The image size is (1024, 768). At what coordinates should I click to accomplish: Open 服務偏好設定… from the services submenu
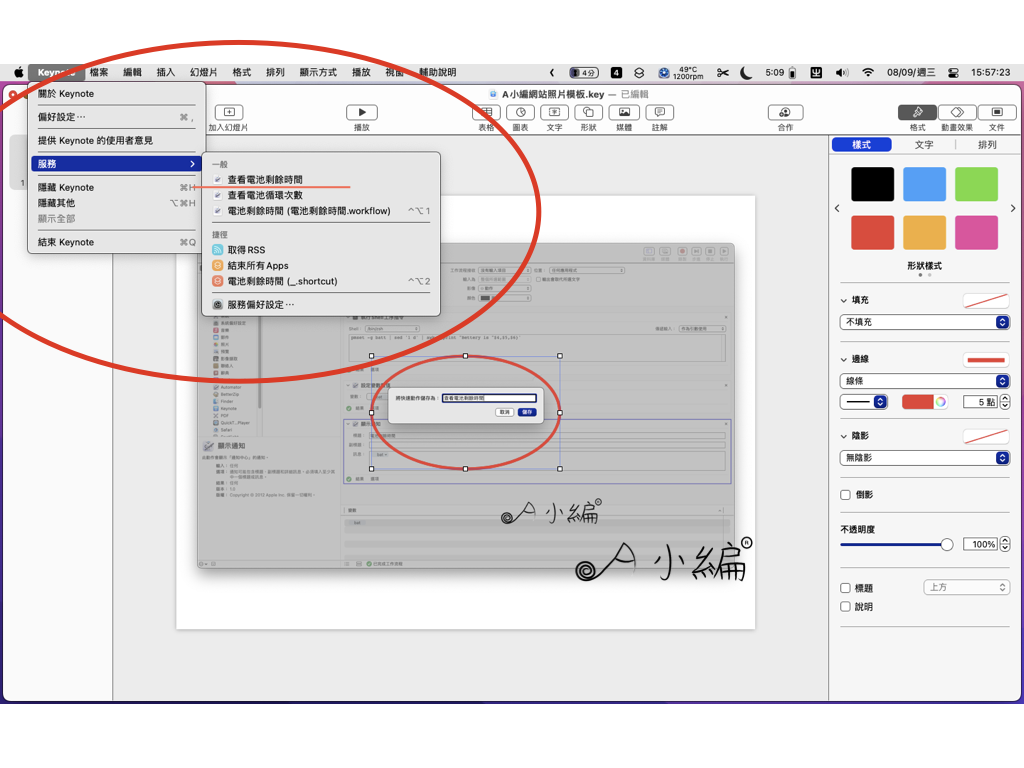(x=321, y=304)
